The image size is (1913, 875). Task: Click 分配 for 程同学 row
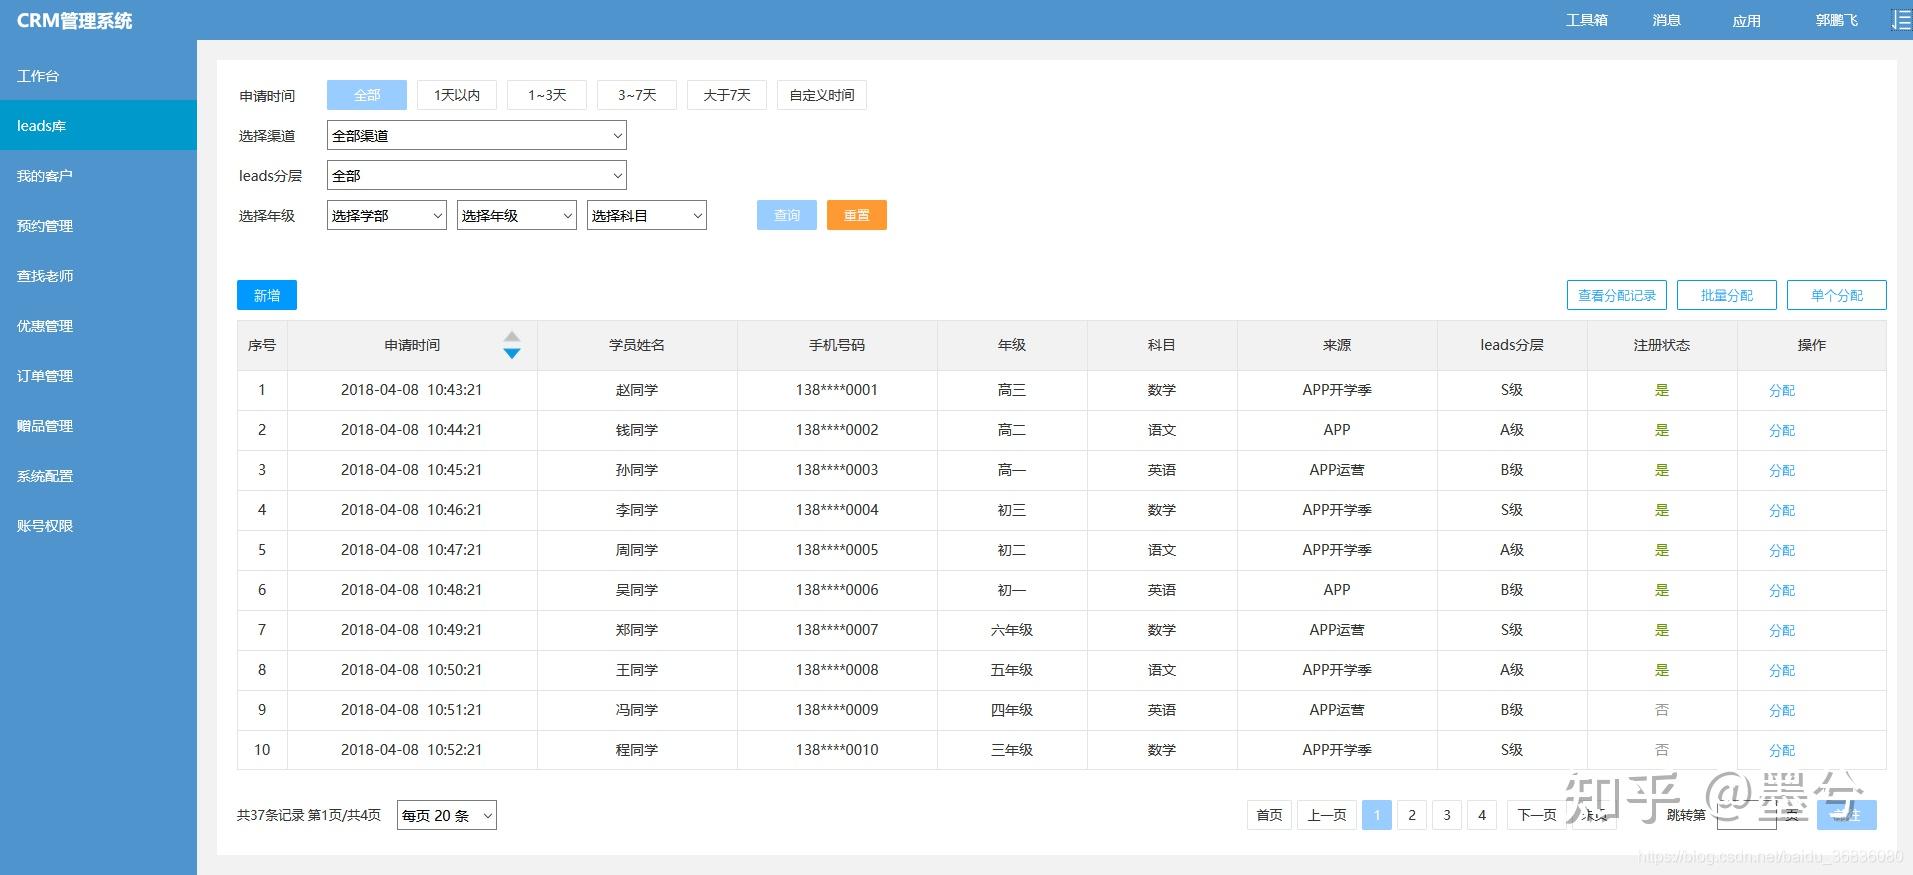pos(1782,750)
